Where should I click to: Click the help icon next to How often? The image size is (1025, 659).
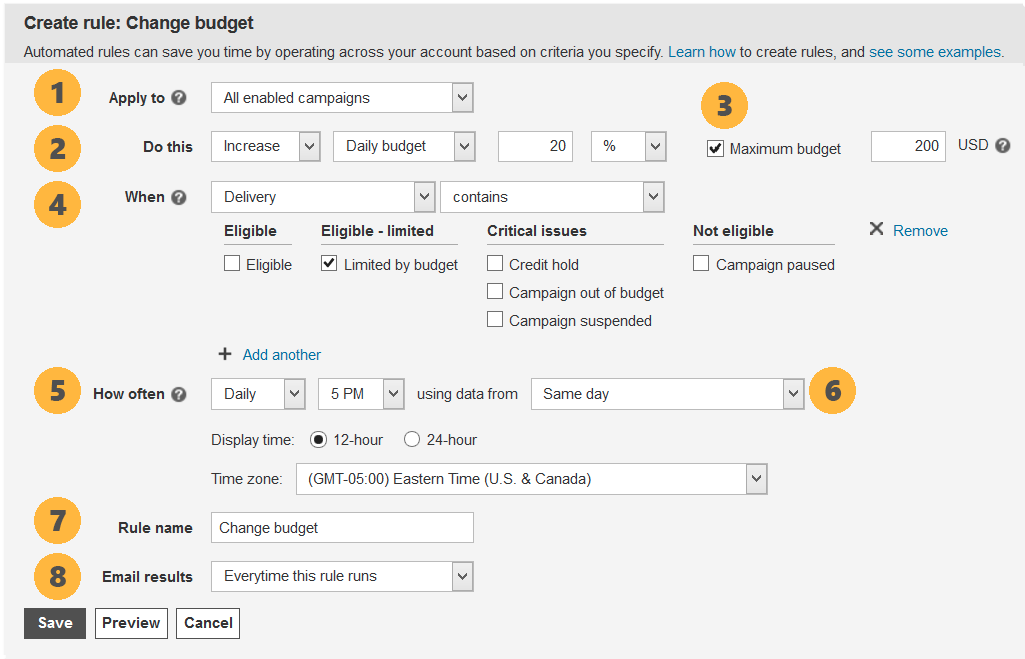pos(179,394)
